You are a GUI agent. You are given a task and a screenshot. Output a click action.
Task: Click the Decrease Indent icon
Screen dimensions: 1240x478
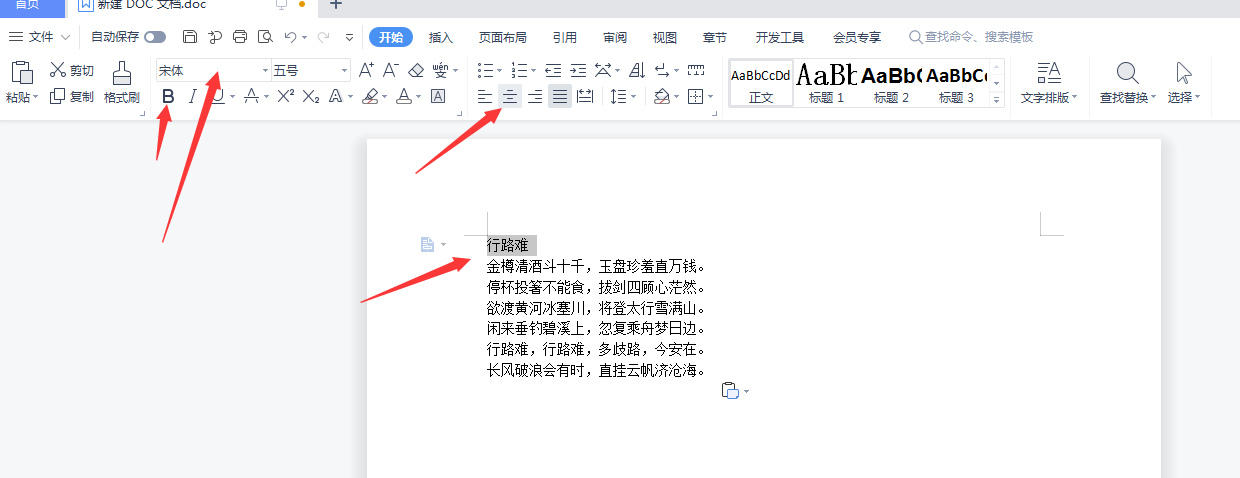tap(552, 70)
